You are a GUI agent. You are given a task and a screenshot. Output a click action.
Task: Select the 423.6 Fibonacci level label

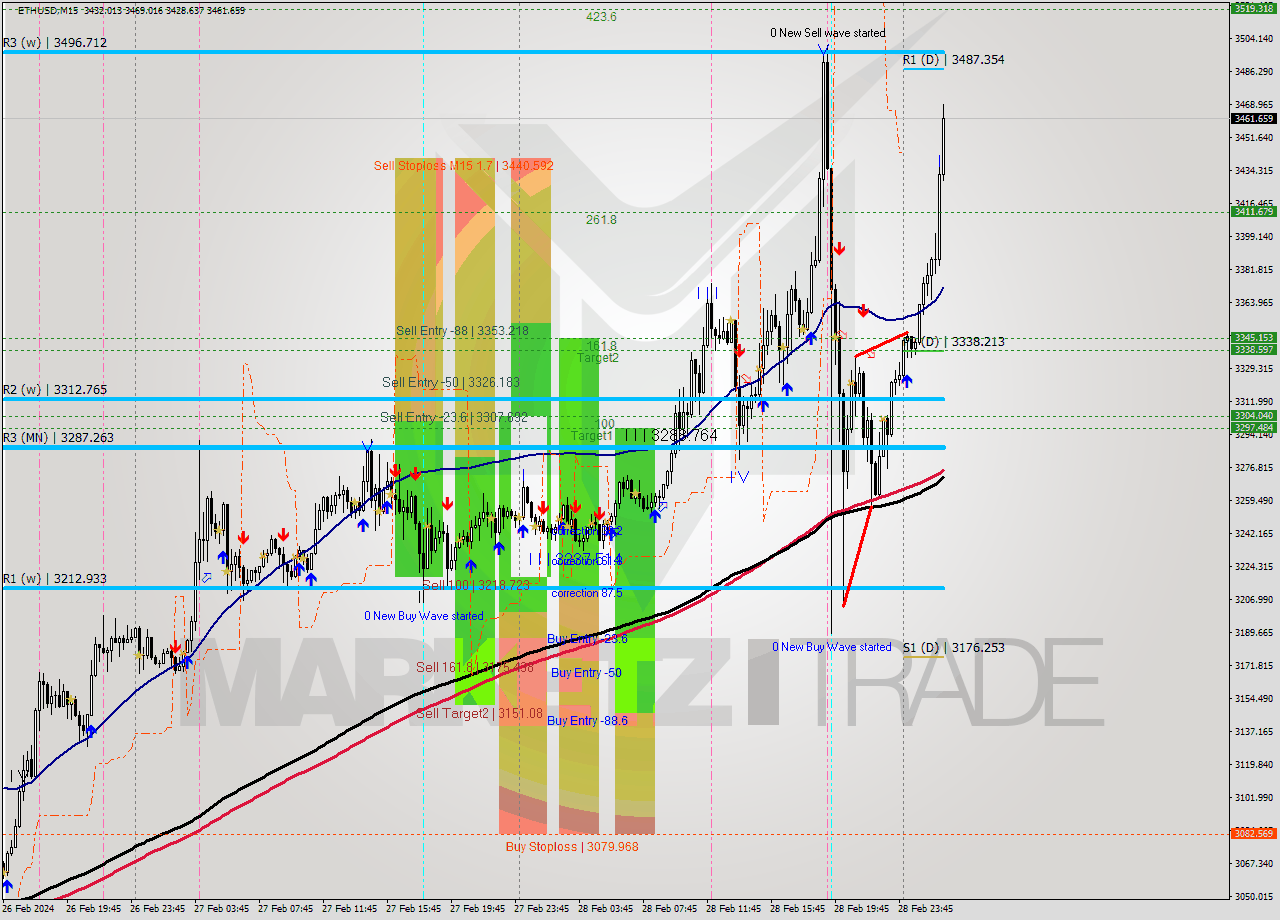coord(601,17)
